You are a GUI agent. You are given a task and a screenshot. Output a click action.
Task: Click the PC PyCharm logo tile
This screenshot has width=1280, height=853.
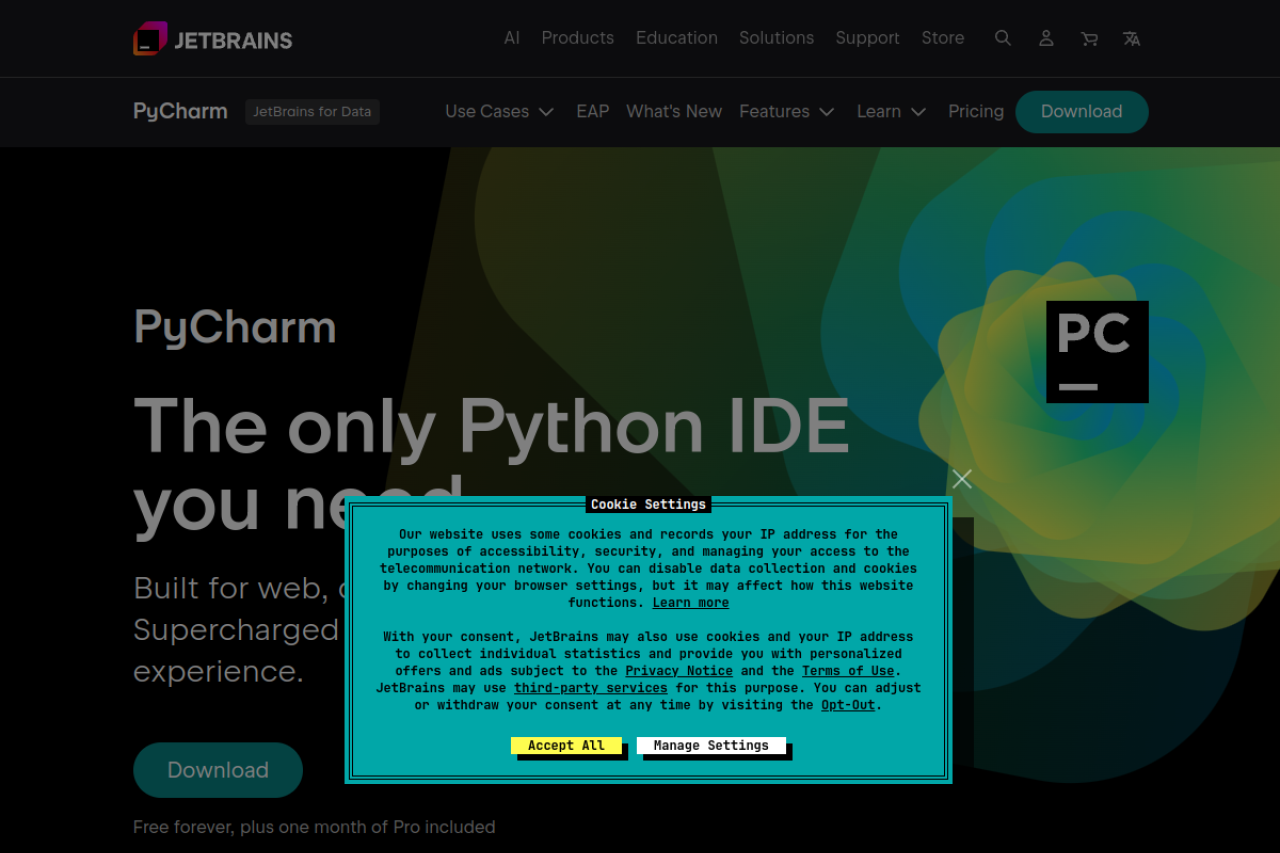[x=1097, y=352]
